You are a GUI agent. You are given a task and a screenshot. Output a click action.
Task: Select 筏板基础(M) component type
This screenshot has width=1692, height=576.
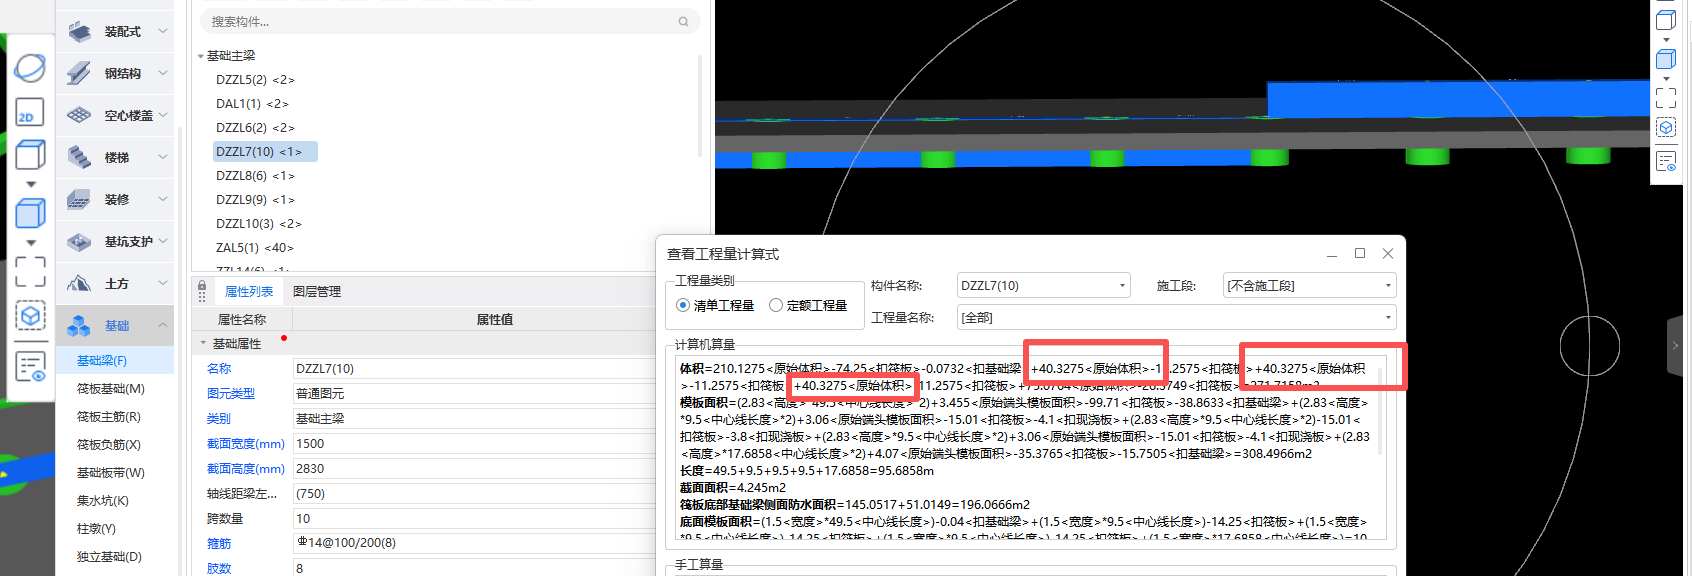(111, 389)
